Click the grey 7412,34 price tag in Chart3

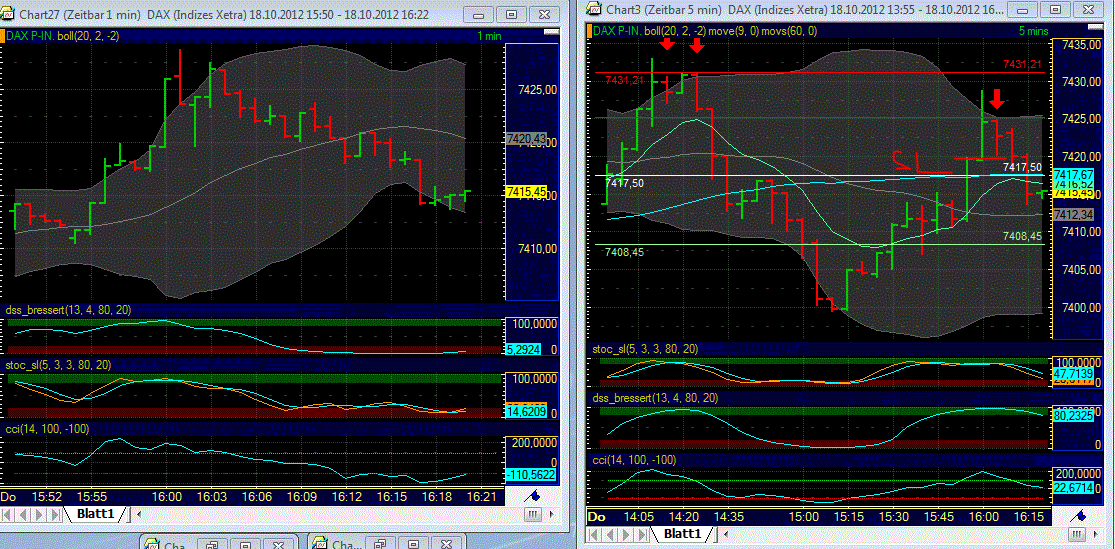click(x=1073, y=214)
